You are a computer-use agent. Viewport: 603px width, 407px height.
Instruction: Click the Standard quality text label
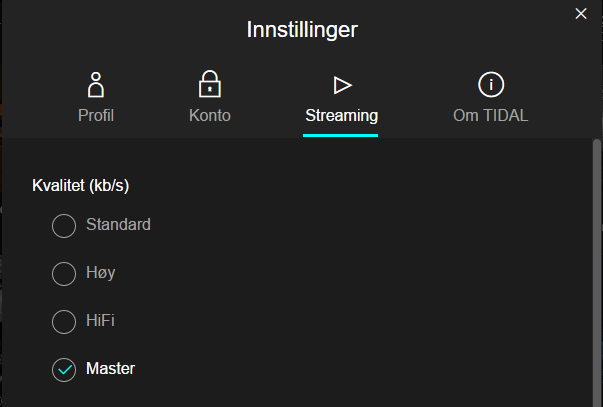[x=118, y=225]
